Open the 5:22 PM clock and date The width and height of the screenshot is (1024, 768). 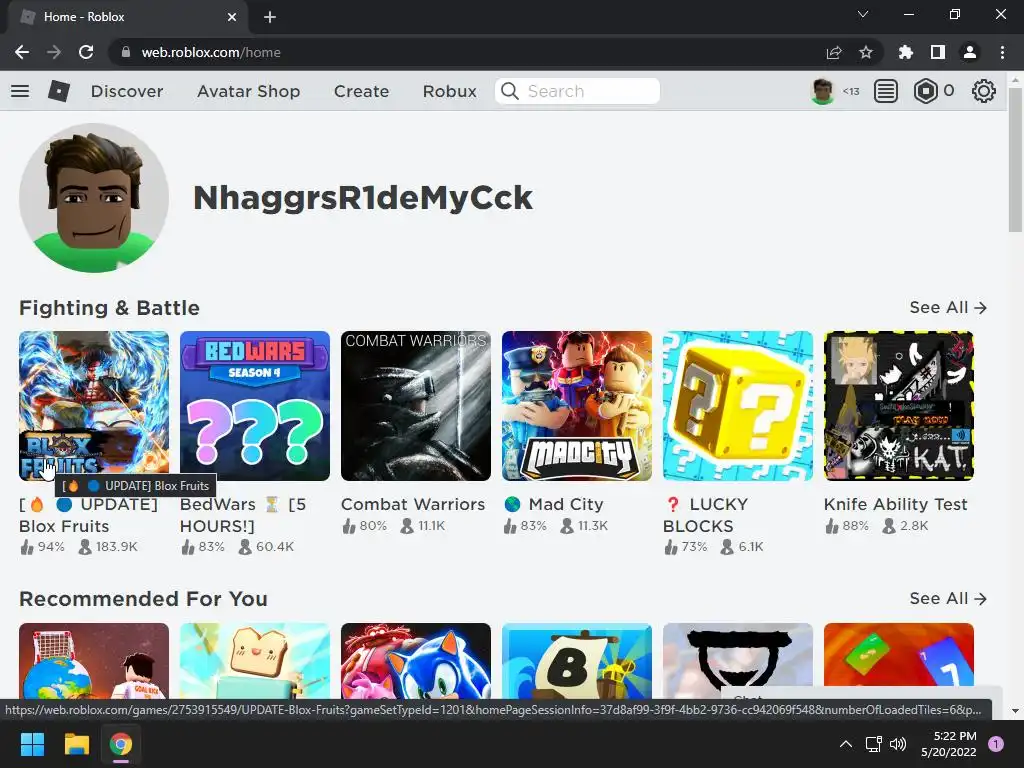click(x=949, y=744)
